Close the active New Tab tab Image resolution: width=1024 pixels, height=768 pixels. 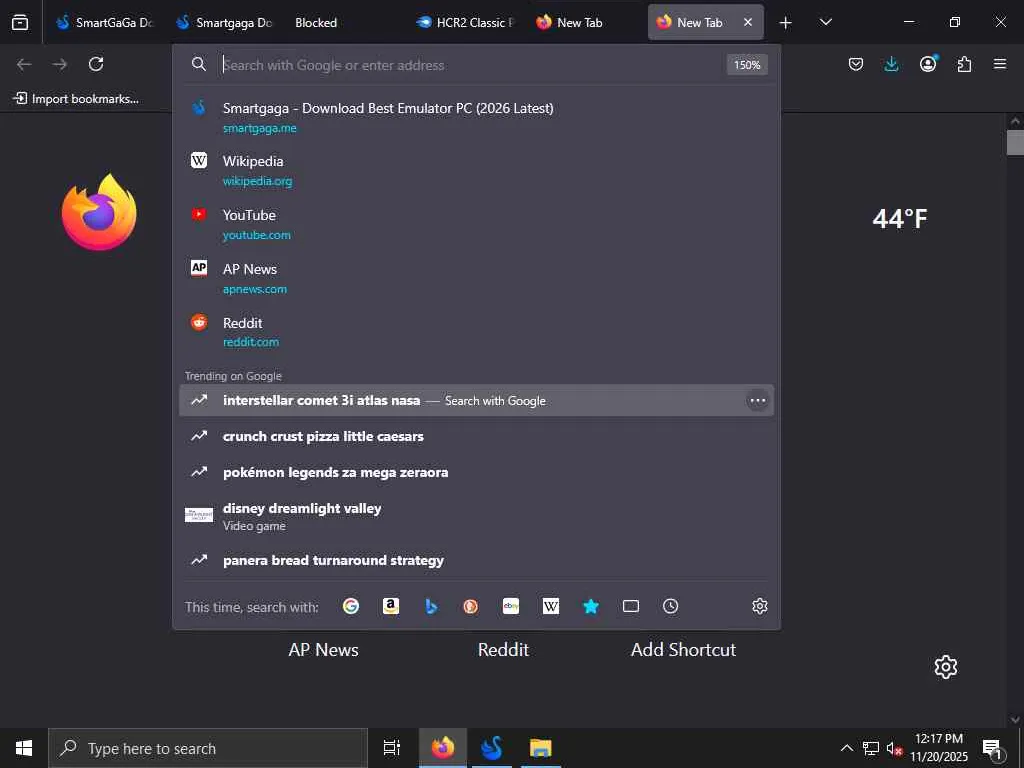pos(748,22)
